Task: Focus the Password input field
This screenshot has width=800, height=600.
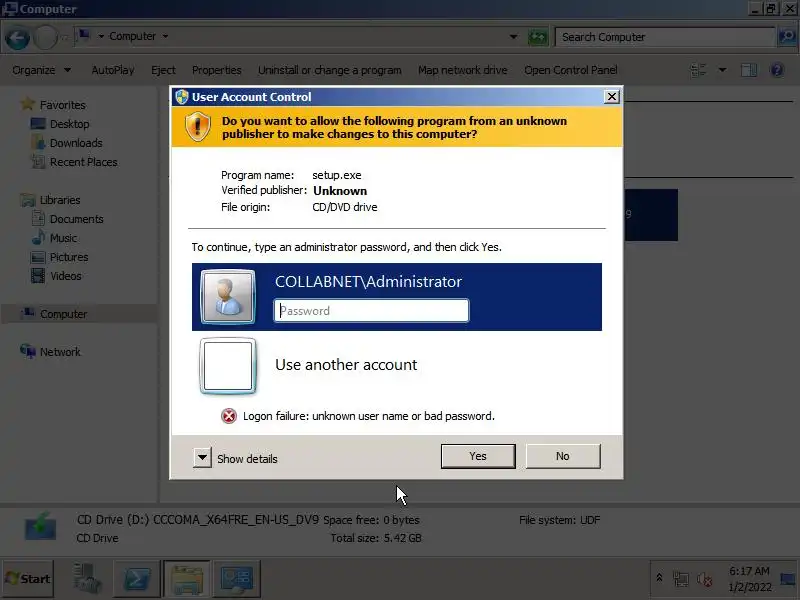Action: [x=371, y=311]
